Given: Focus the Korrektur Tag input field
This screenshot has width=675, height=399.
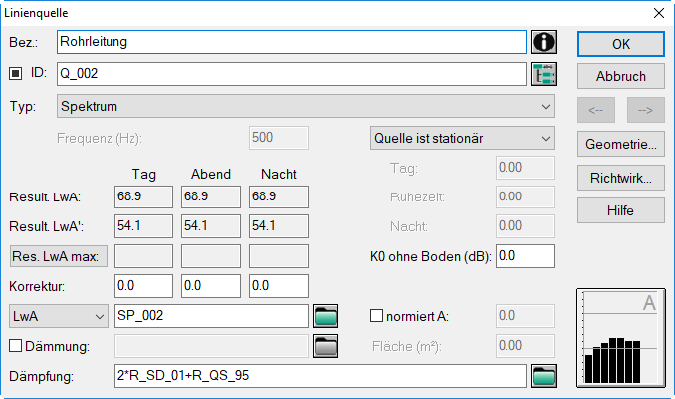Looking at the screenshot, I should [x=143, y=286].
